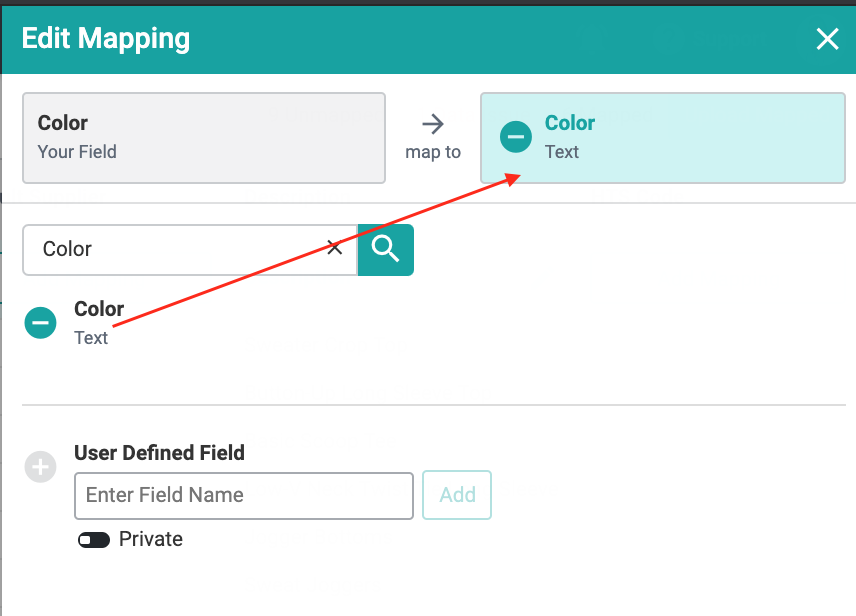Click the plus icon beside User Defined Field
Screen dimensions: 856x616
tap(41, 467)
